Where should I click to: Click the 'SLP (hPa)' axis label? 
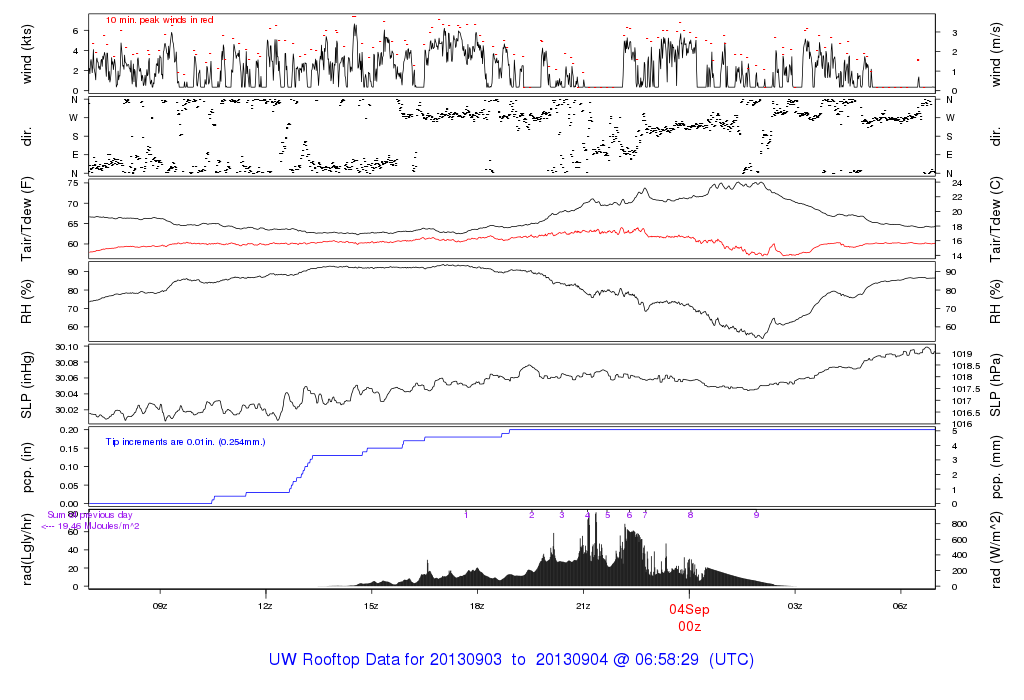point(995,385)
